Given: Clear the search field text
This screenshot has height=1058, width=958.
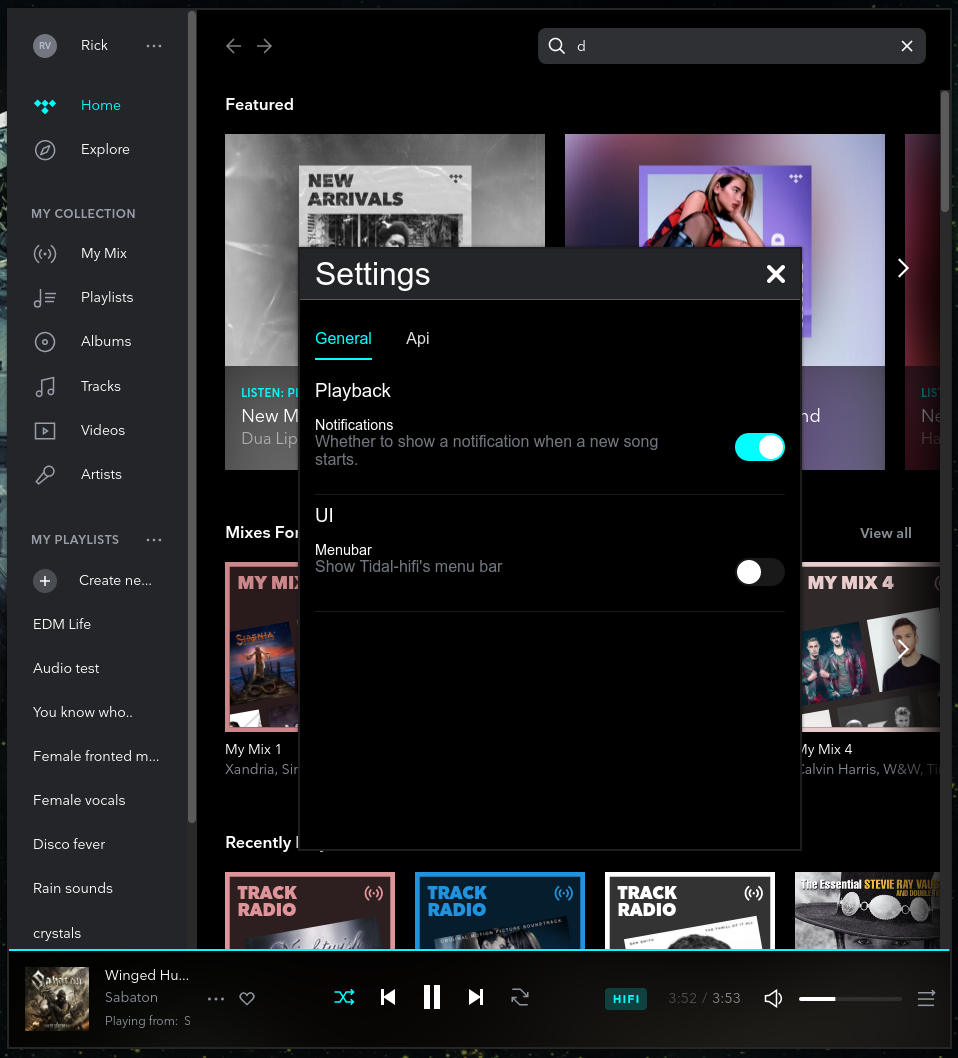Looking at the screenshot, I should (x=907, y=46).
